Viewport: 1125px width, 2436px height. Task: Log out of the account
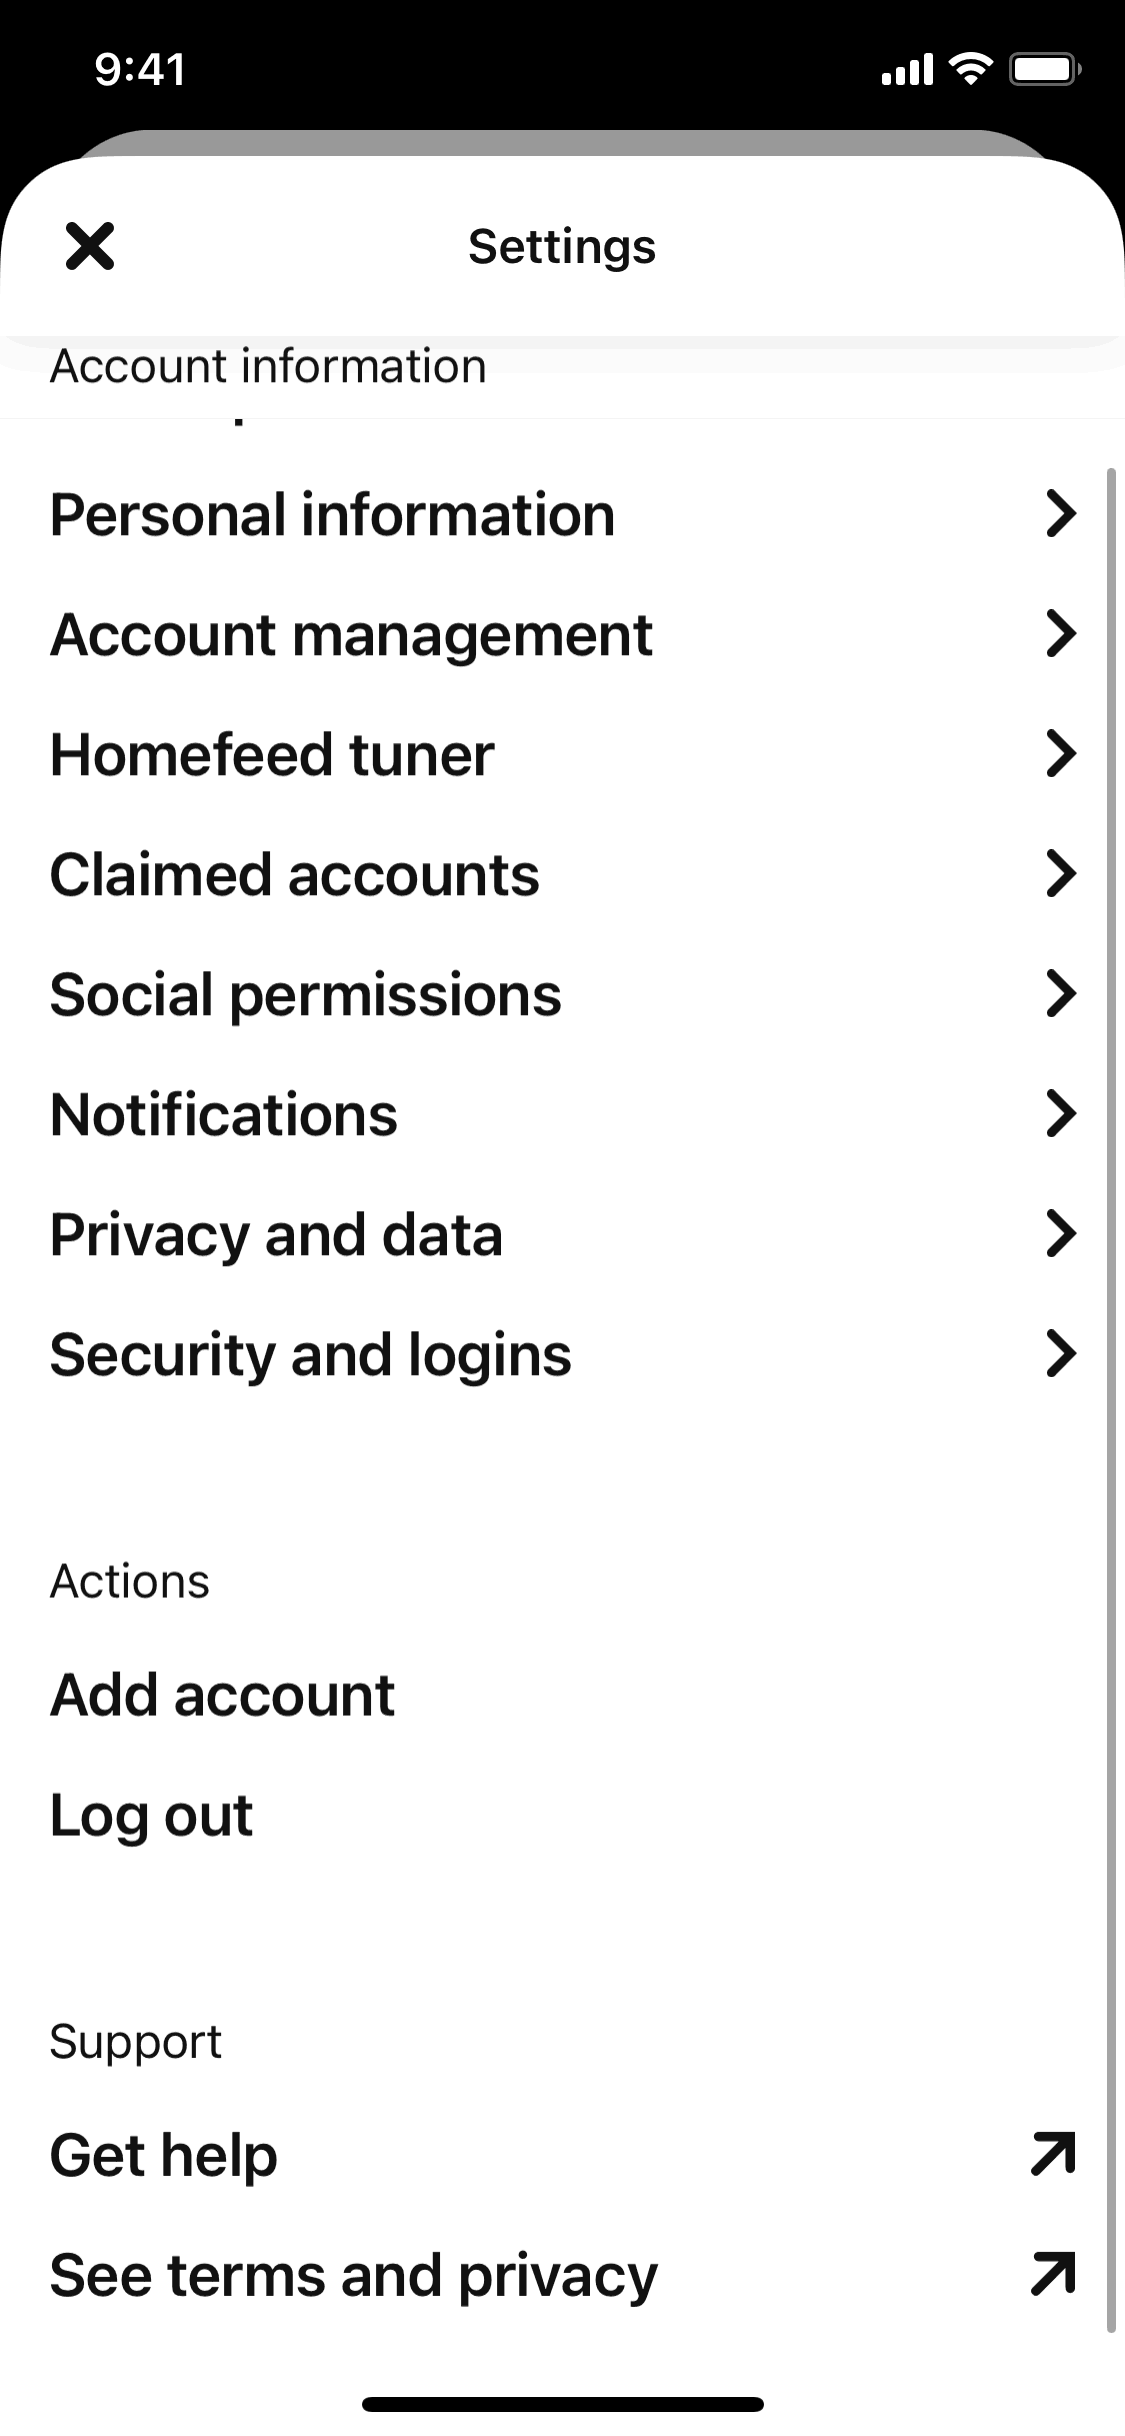pyautogui.click(x=151, y=1815)
